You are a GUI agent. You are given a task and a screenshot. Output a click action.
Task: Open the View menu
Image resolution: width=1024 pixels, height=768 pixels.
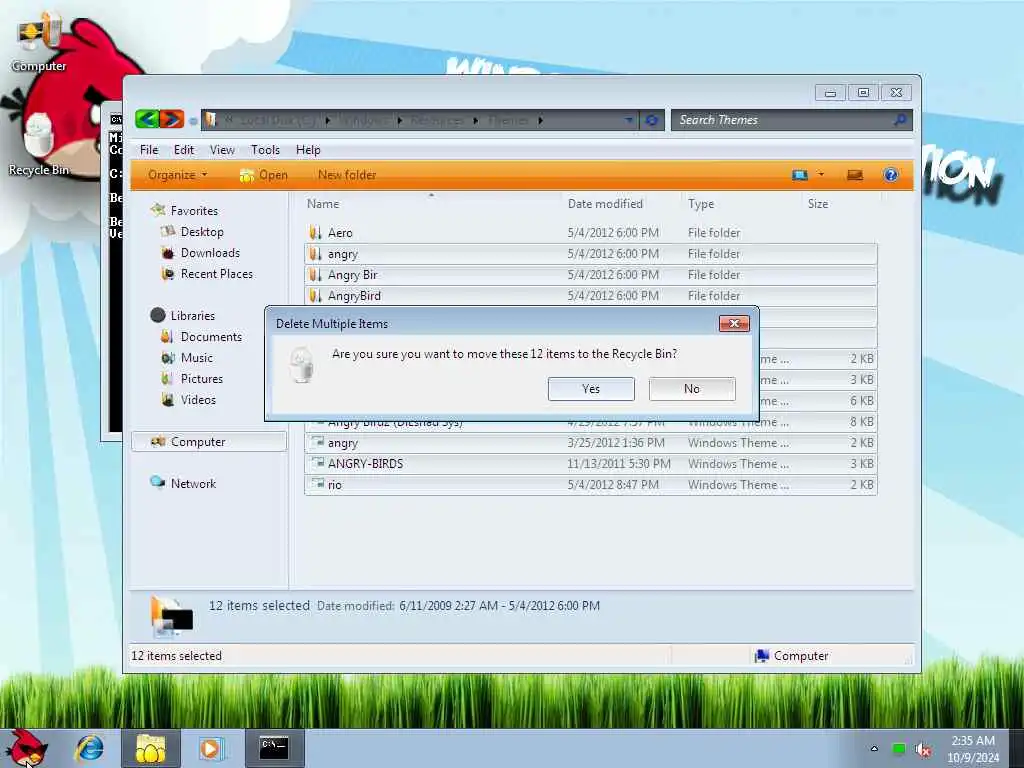pyautogui.click(x=222, y=150)
